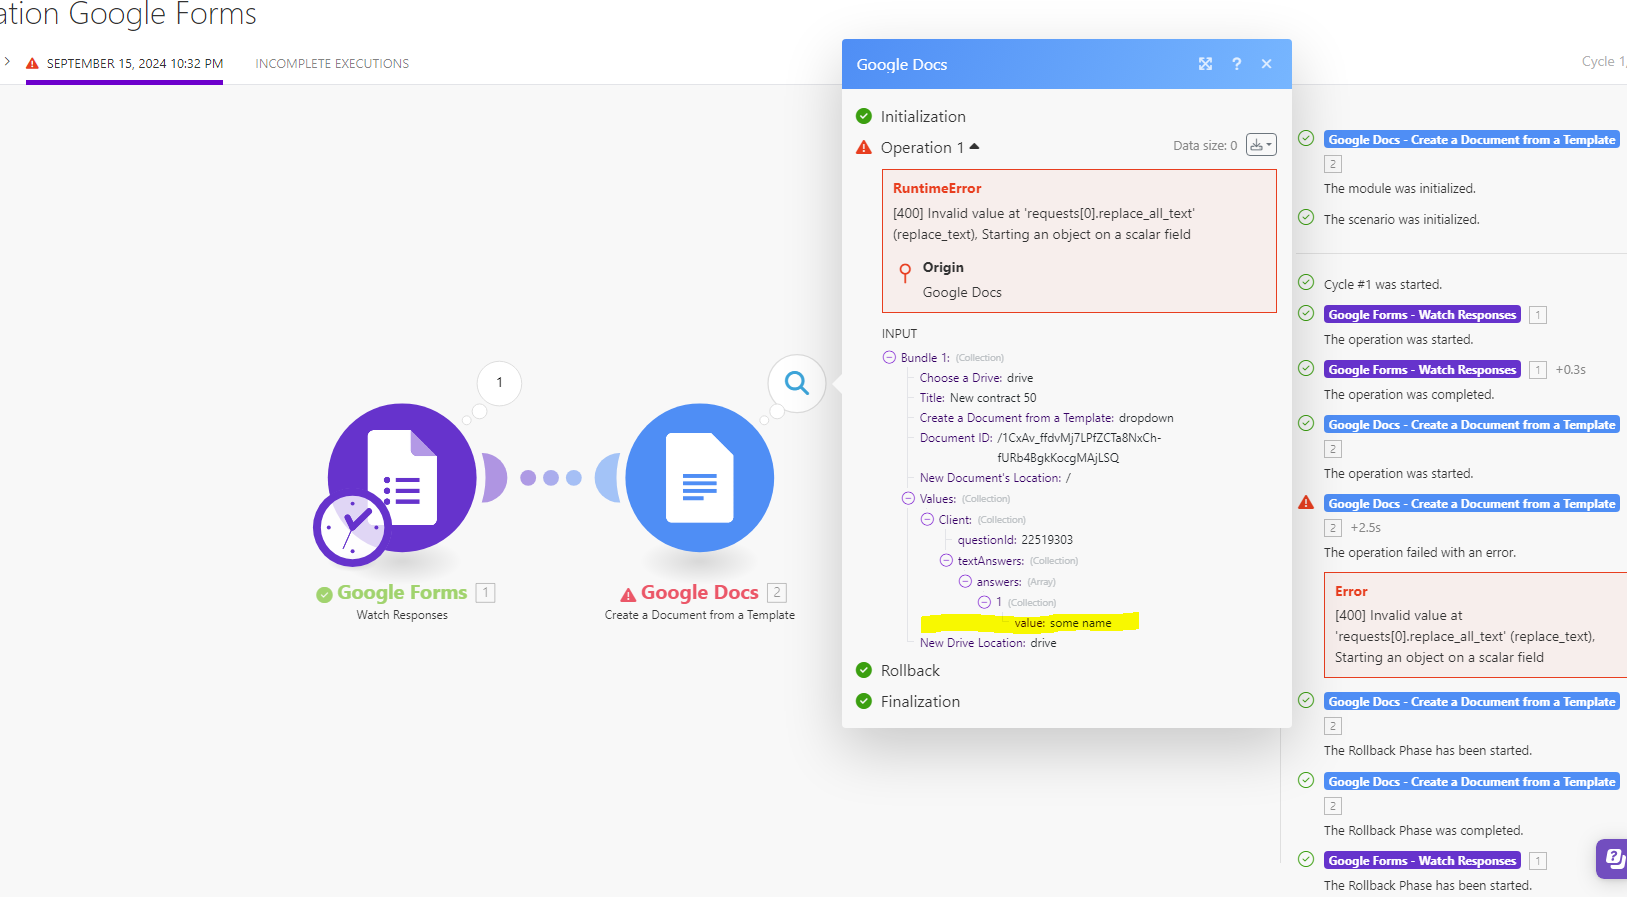Open the Google Docs module on the canvas
This screenshot has height=897, width=1627.
(x=700, y=477)
